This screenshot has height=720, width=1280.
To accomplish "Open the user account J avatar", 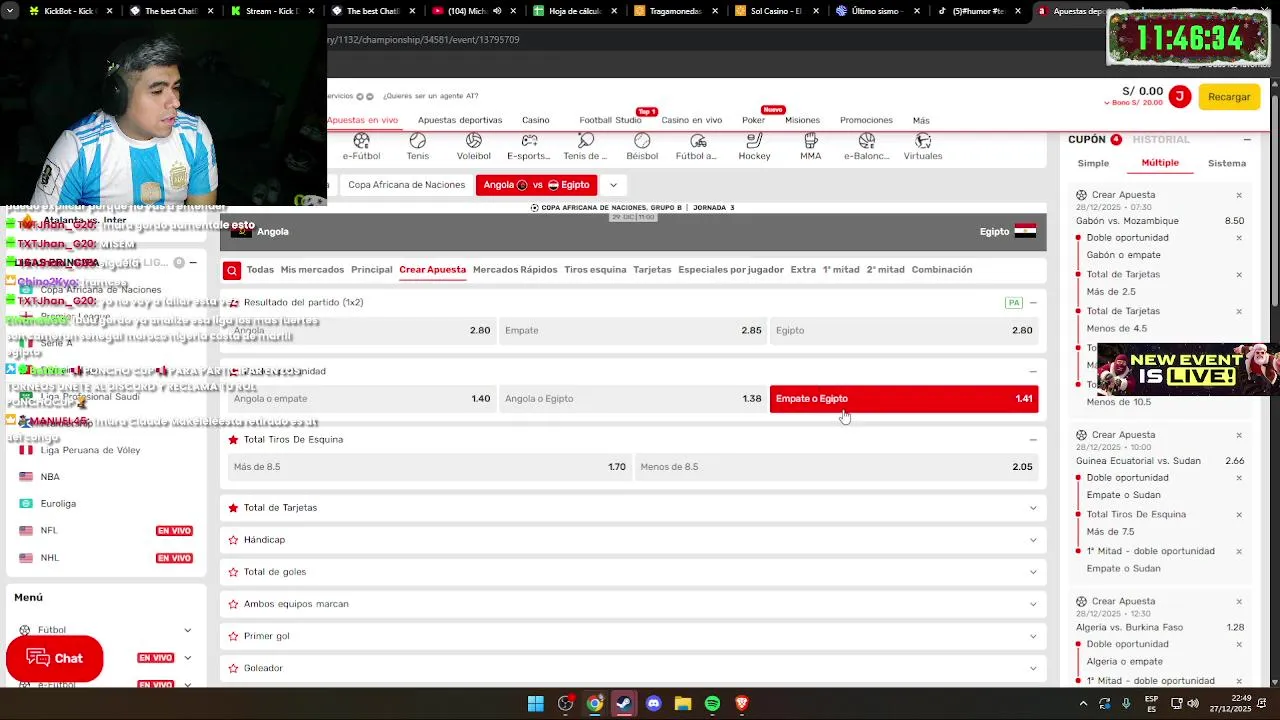I will [x=1180, y=96].
